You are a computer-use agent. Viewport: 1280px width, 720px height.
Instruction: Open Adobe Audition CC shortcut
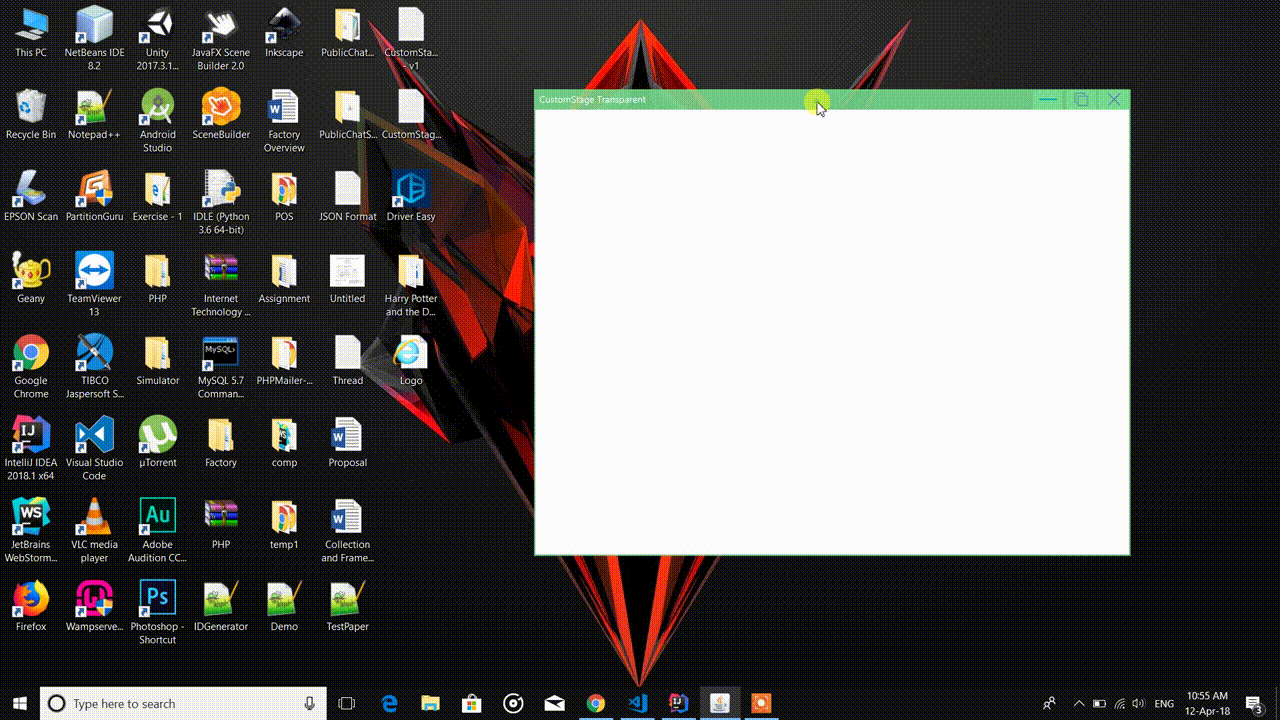[157, 530]
